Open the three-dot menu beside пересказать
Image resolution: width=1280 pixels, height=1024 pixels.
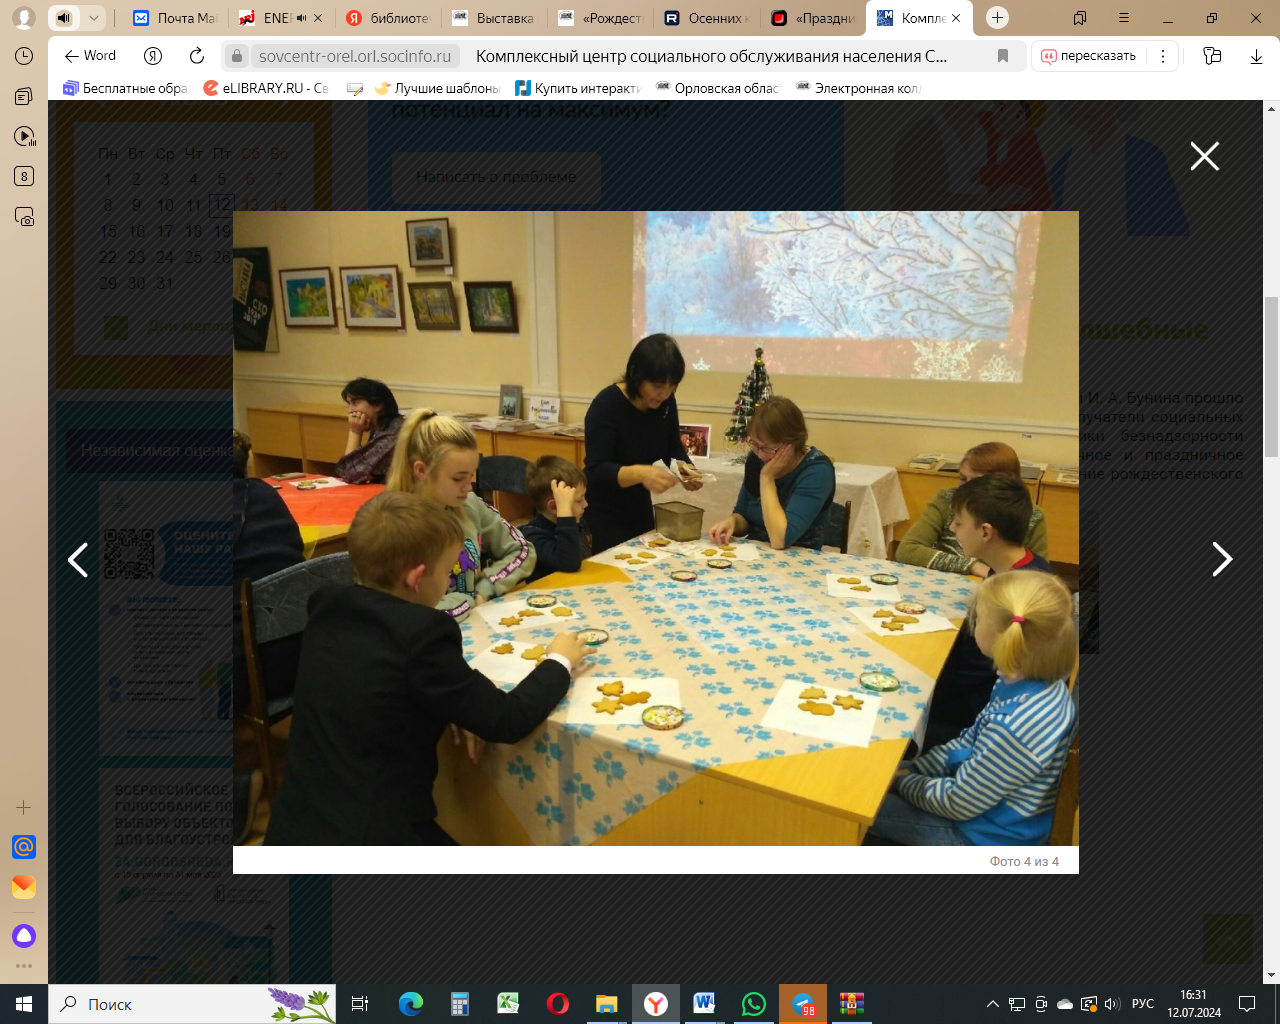(1162, 56)
